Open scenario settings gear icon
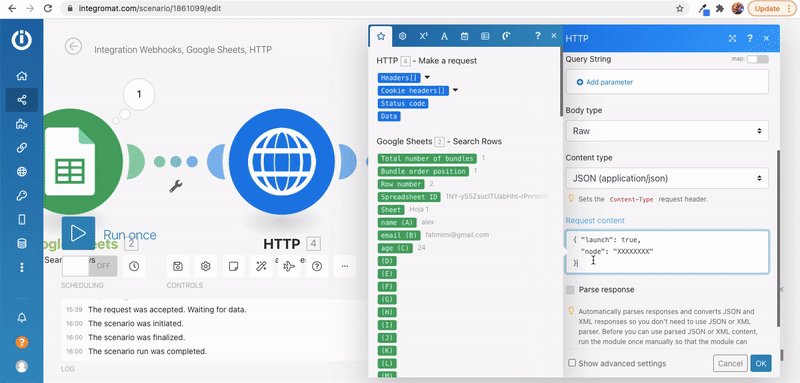Image resolution: width=800 pixels, height=383 pixels. 206,266
